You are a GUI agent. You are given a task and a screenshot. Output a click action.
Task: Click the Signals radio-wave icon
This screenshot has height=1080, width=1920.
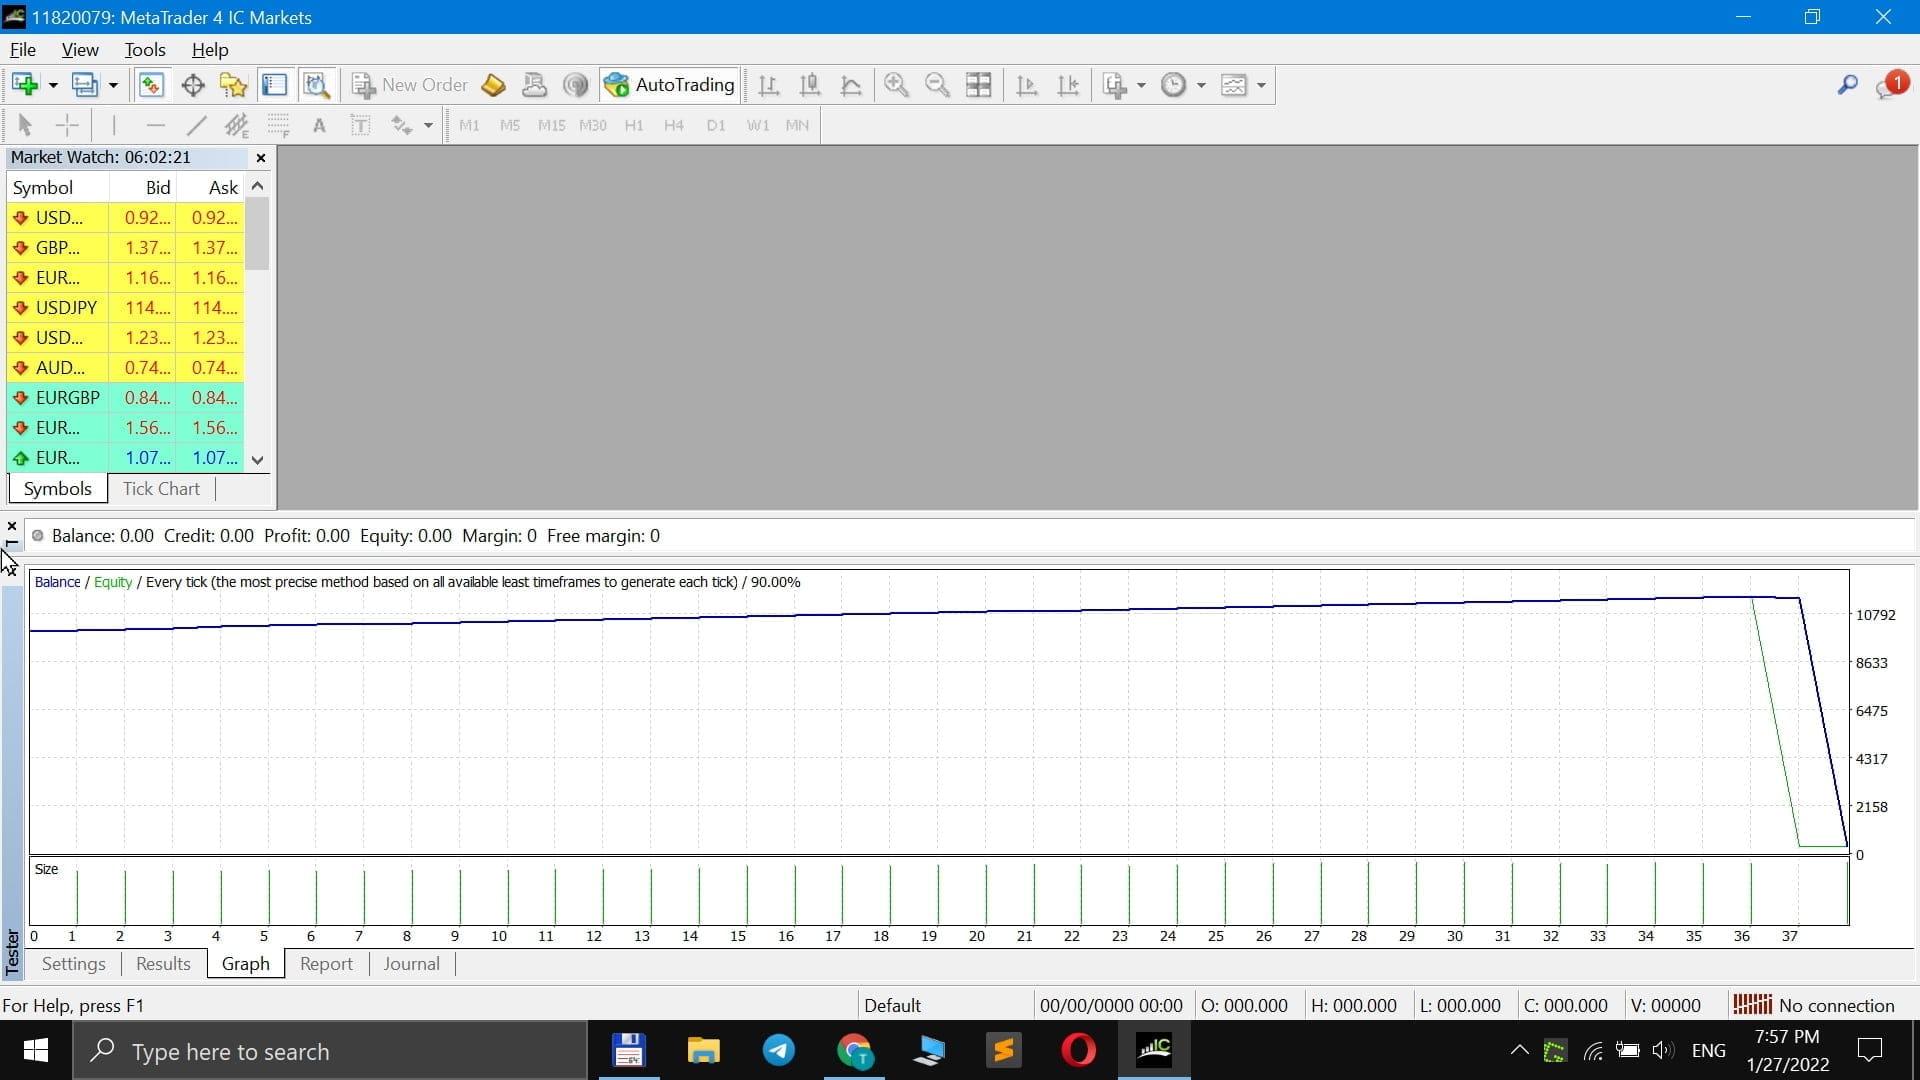(x=575, y=85)
